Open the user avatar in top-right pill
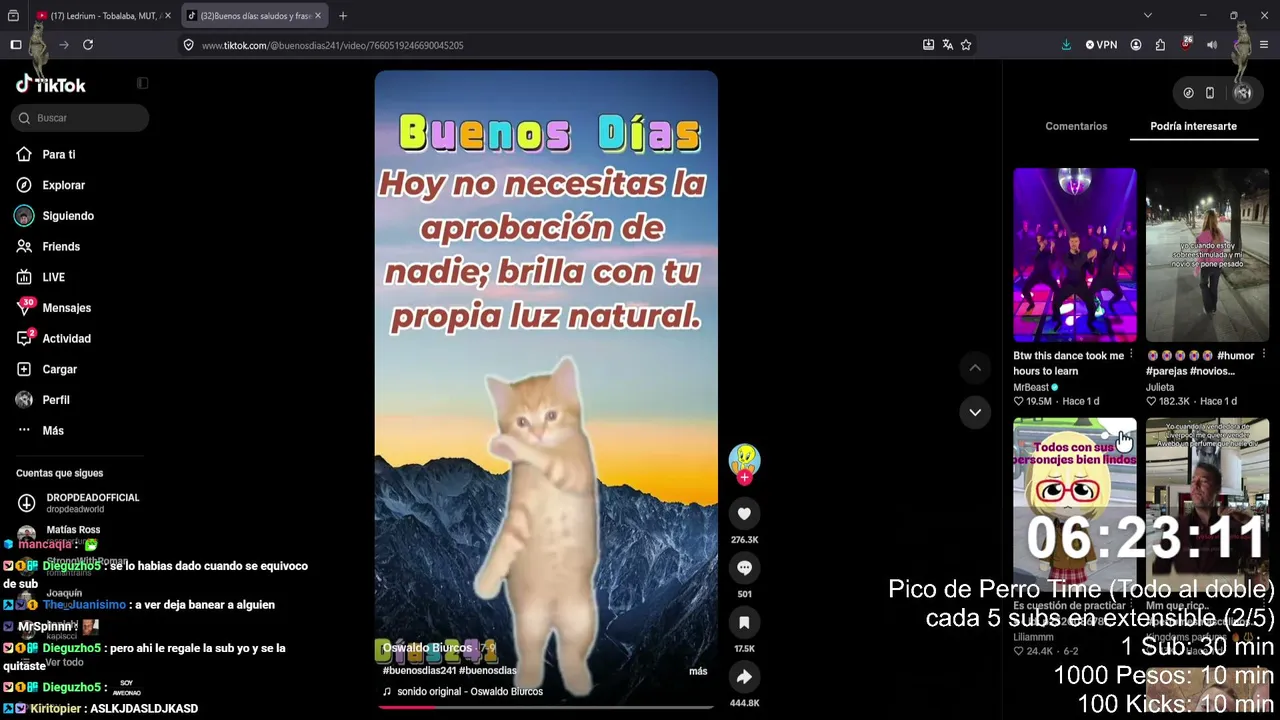1280x720 pixels. [1243, 93]
